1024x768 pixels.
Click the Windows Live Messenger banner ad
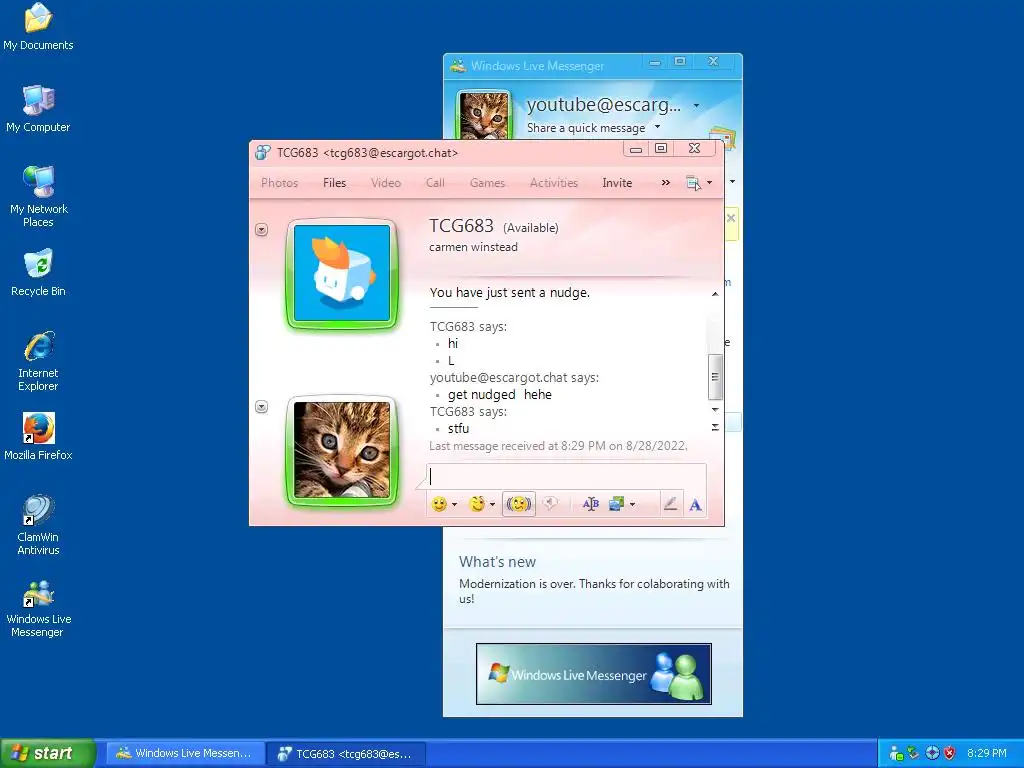tap(594, 674)
